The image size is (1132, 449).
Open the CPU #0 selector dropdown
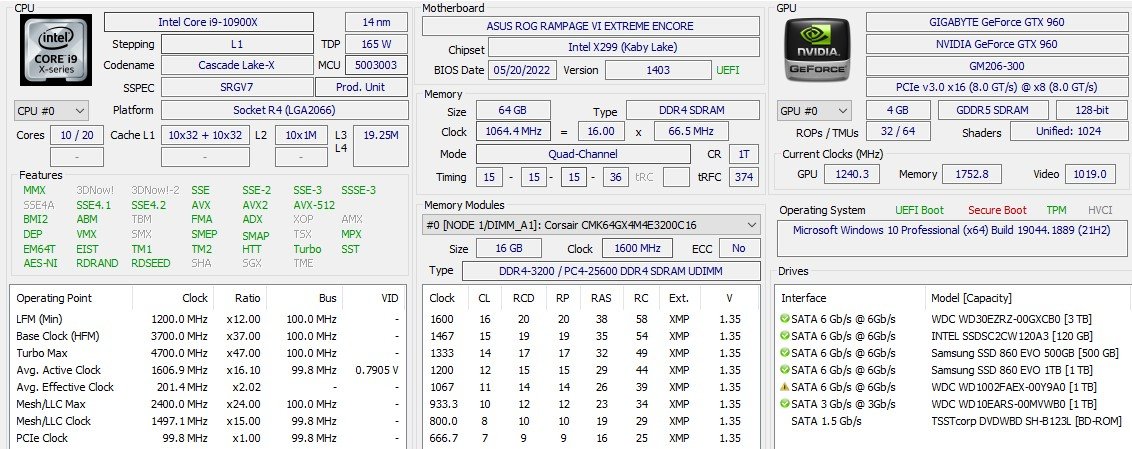click(51, 111)
